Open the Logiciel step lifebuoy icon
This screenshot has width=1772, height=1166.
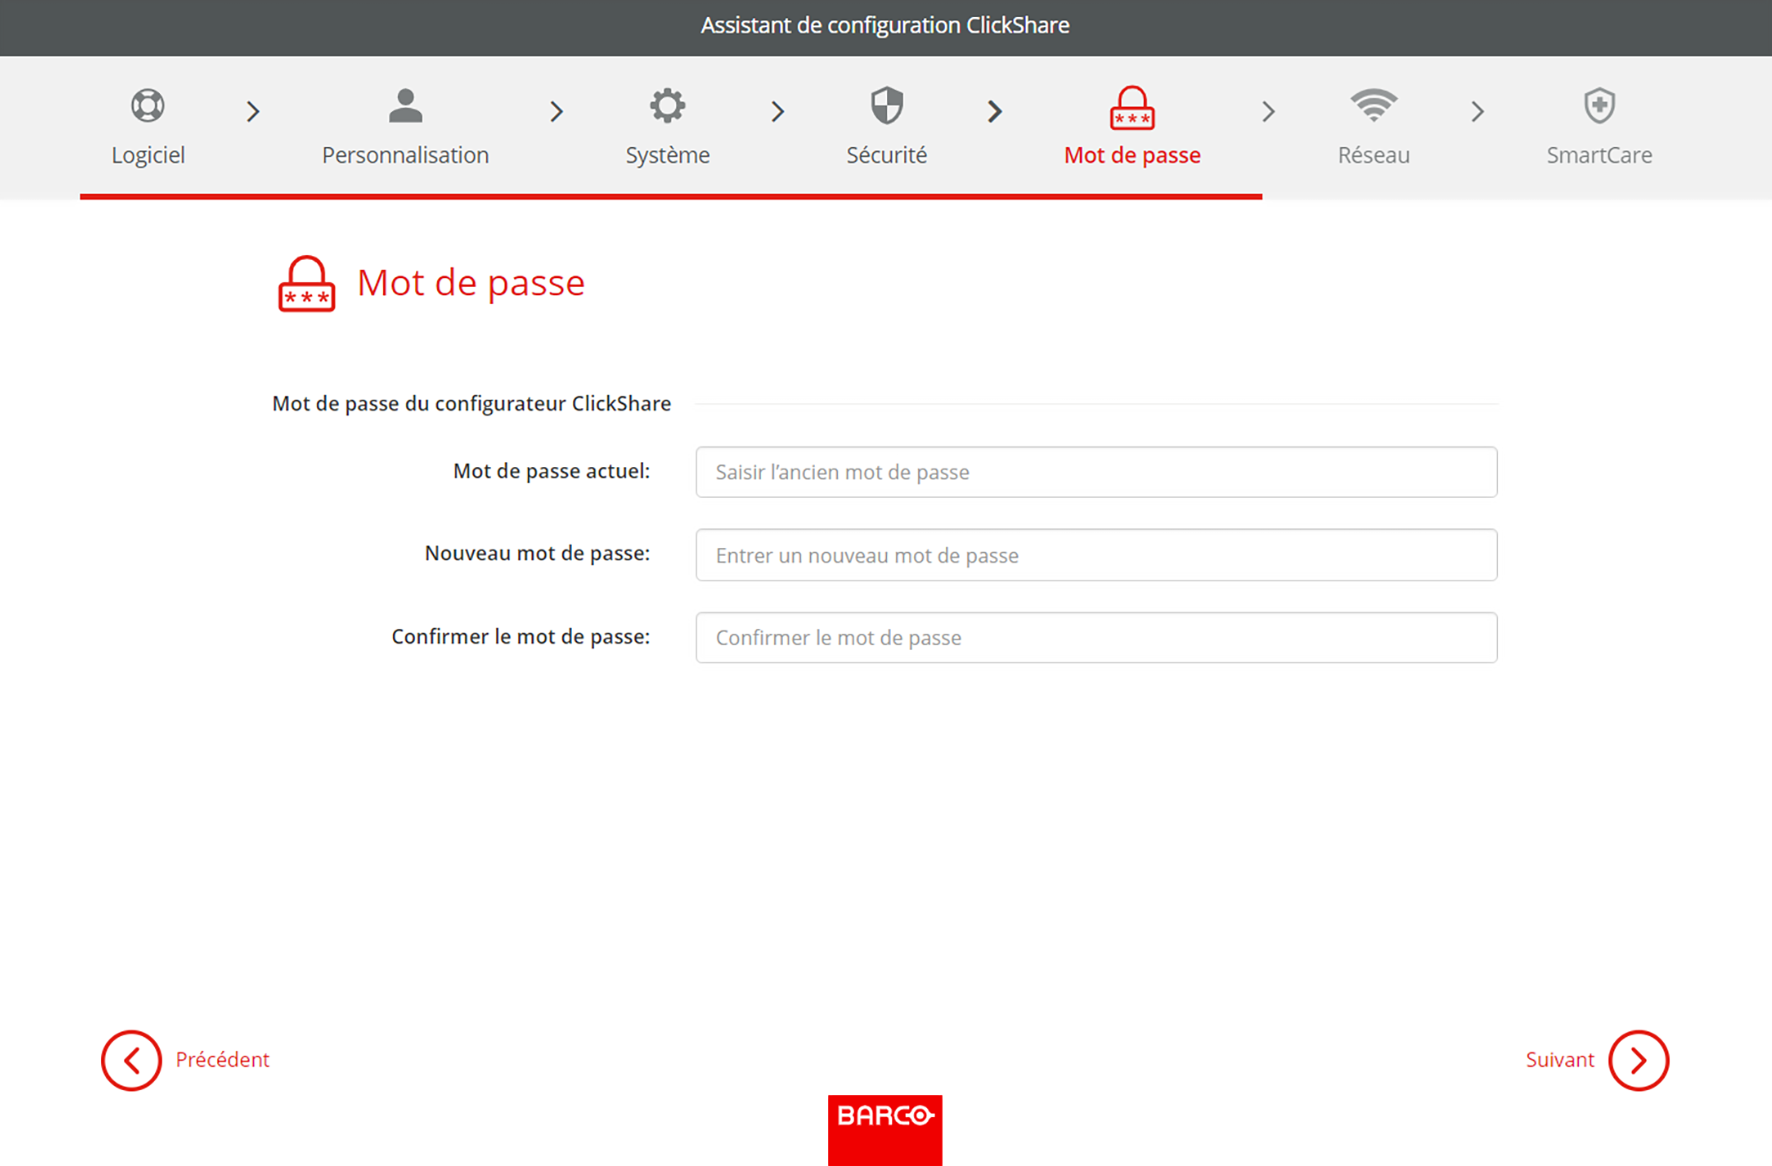click(x=148, y=105)
